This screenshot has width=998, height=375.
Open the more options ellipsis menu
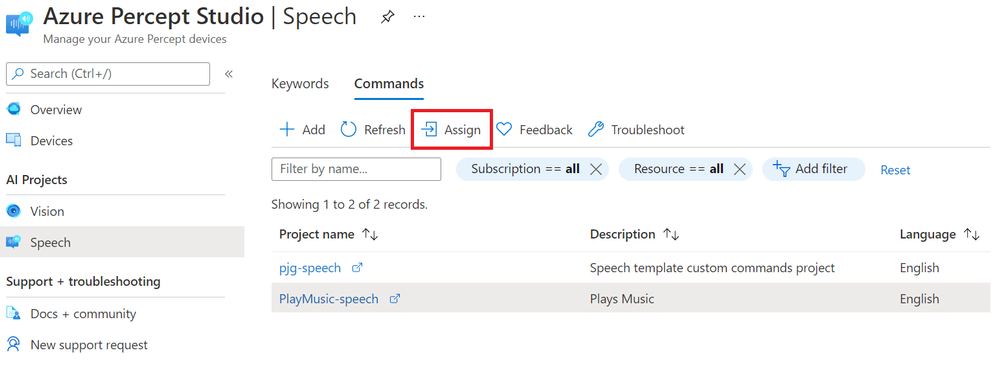coord(419,17)
